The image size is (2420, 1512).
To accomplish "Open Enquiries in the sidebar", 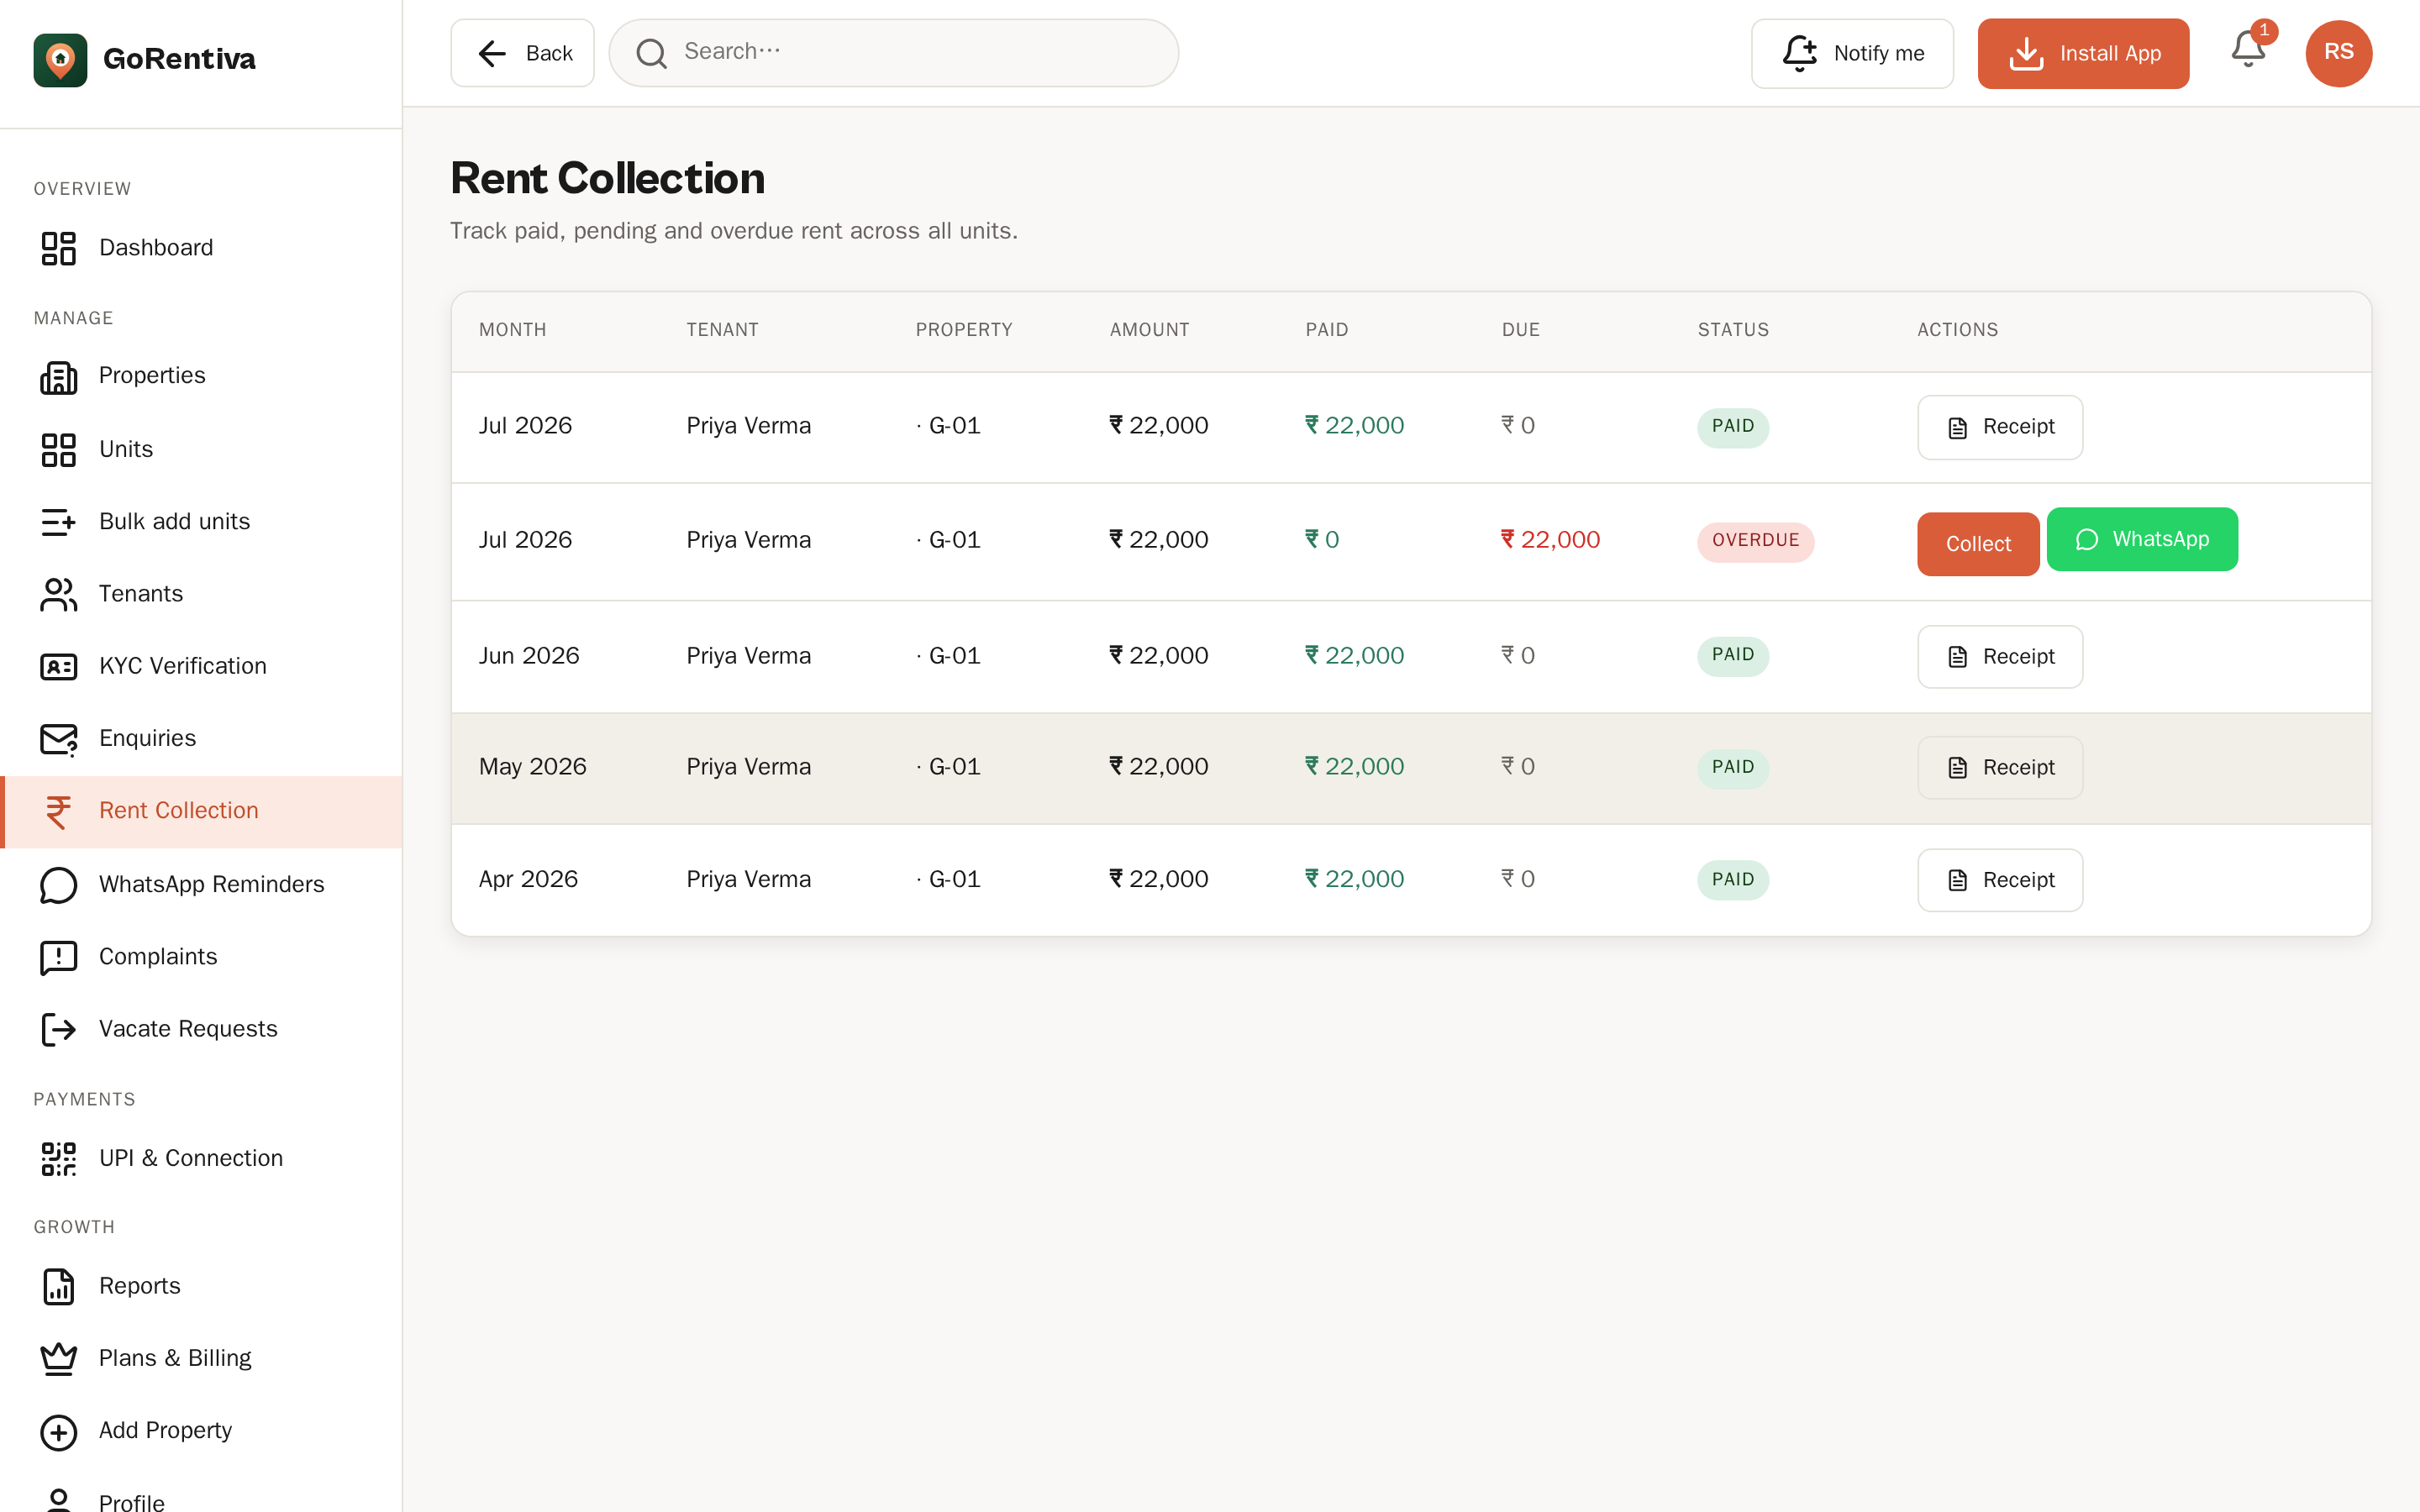I will click(x=201, y=739).
